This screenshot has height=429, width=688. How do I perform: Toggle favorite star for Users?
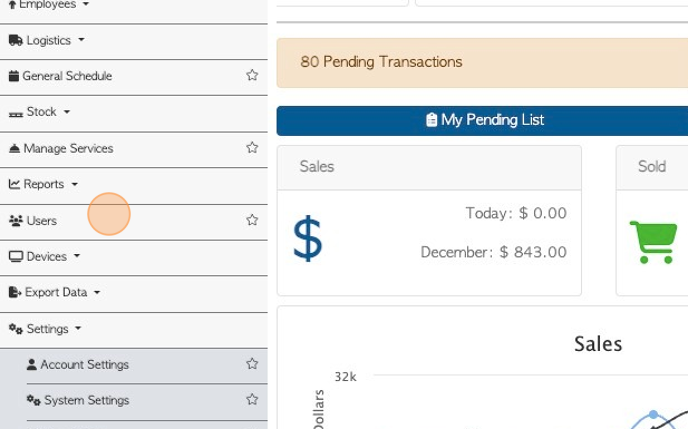pyautogui.click(x=252, y=220)
